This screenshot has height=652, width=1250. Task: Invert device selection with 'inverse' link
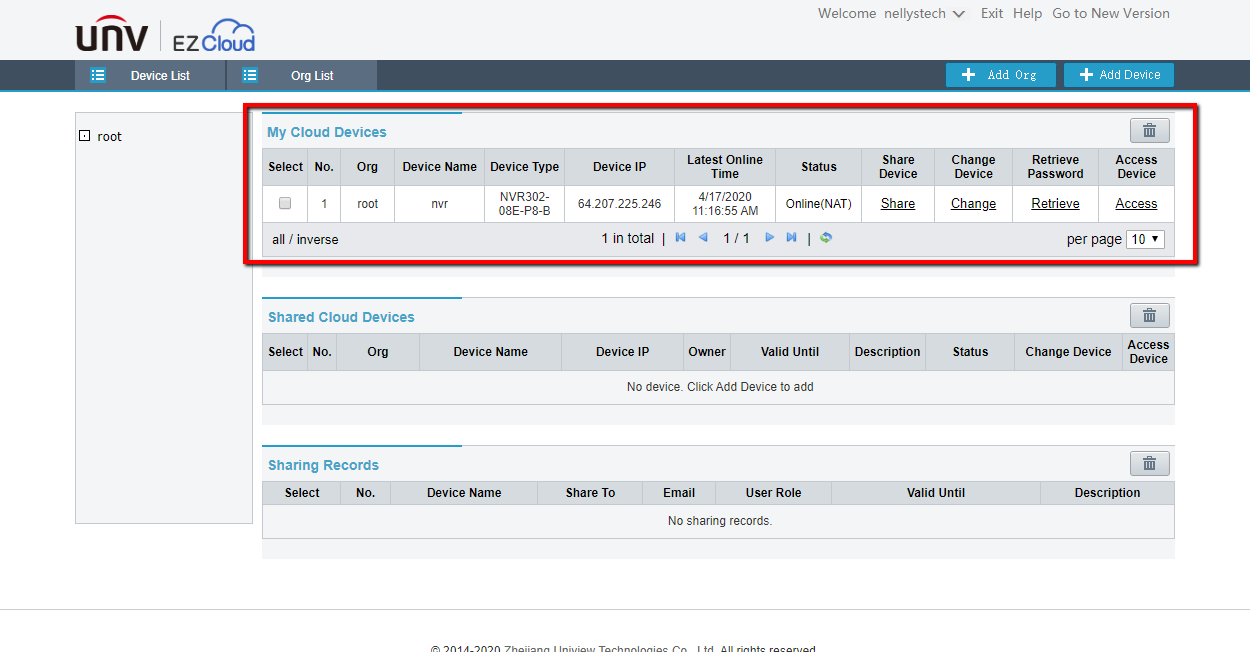coord(317,240)
